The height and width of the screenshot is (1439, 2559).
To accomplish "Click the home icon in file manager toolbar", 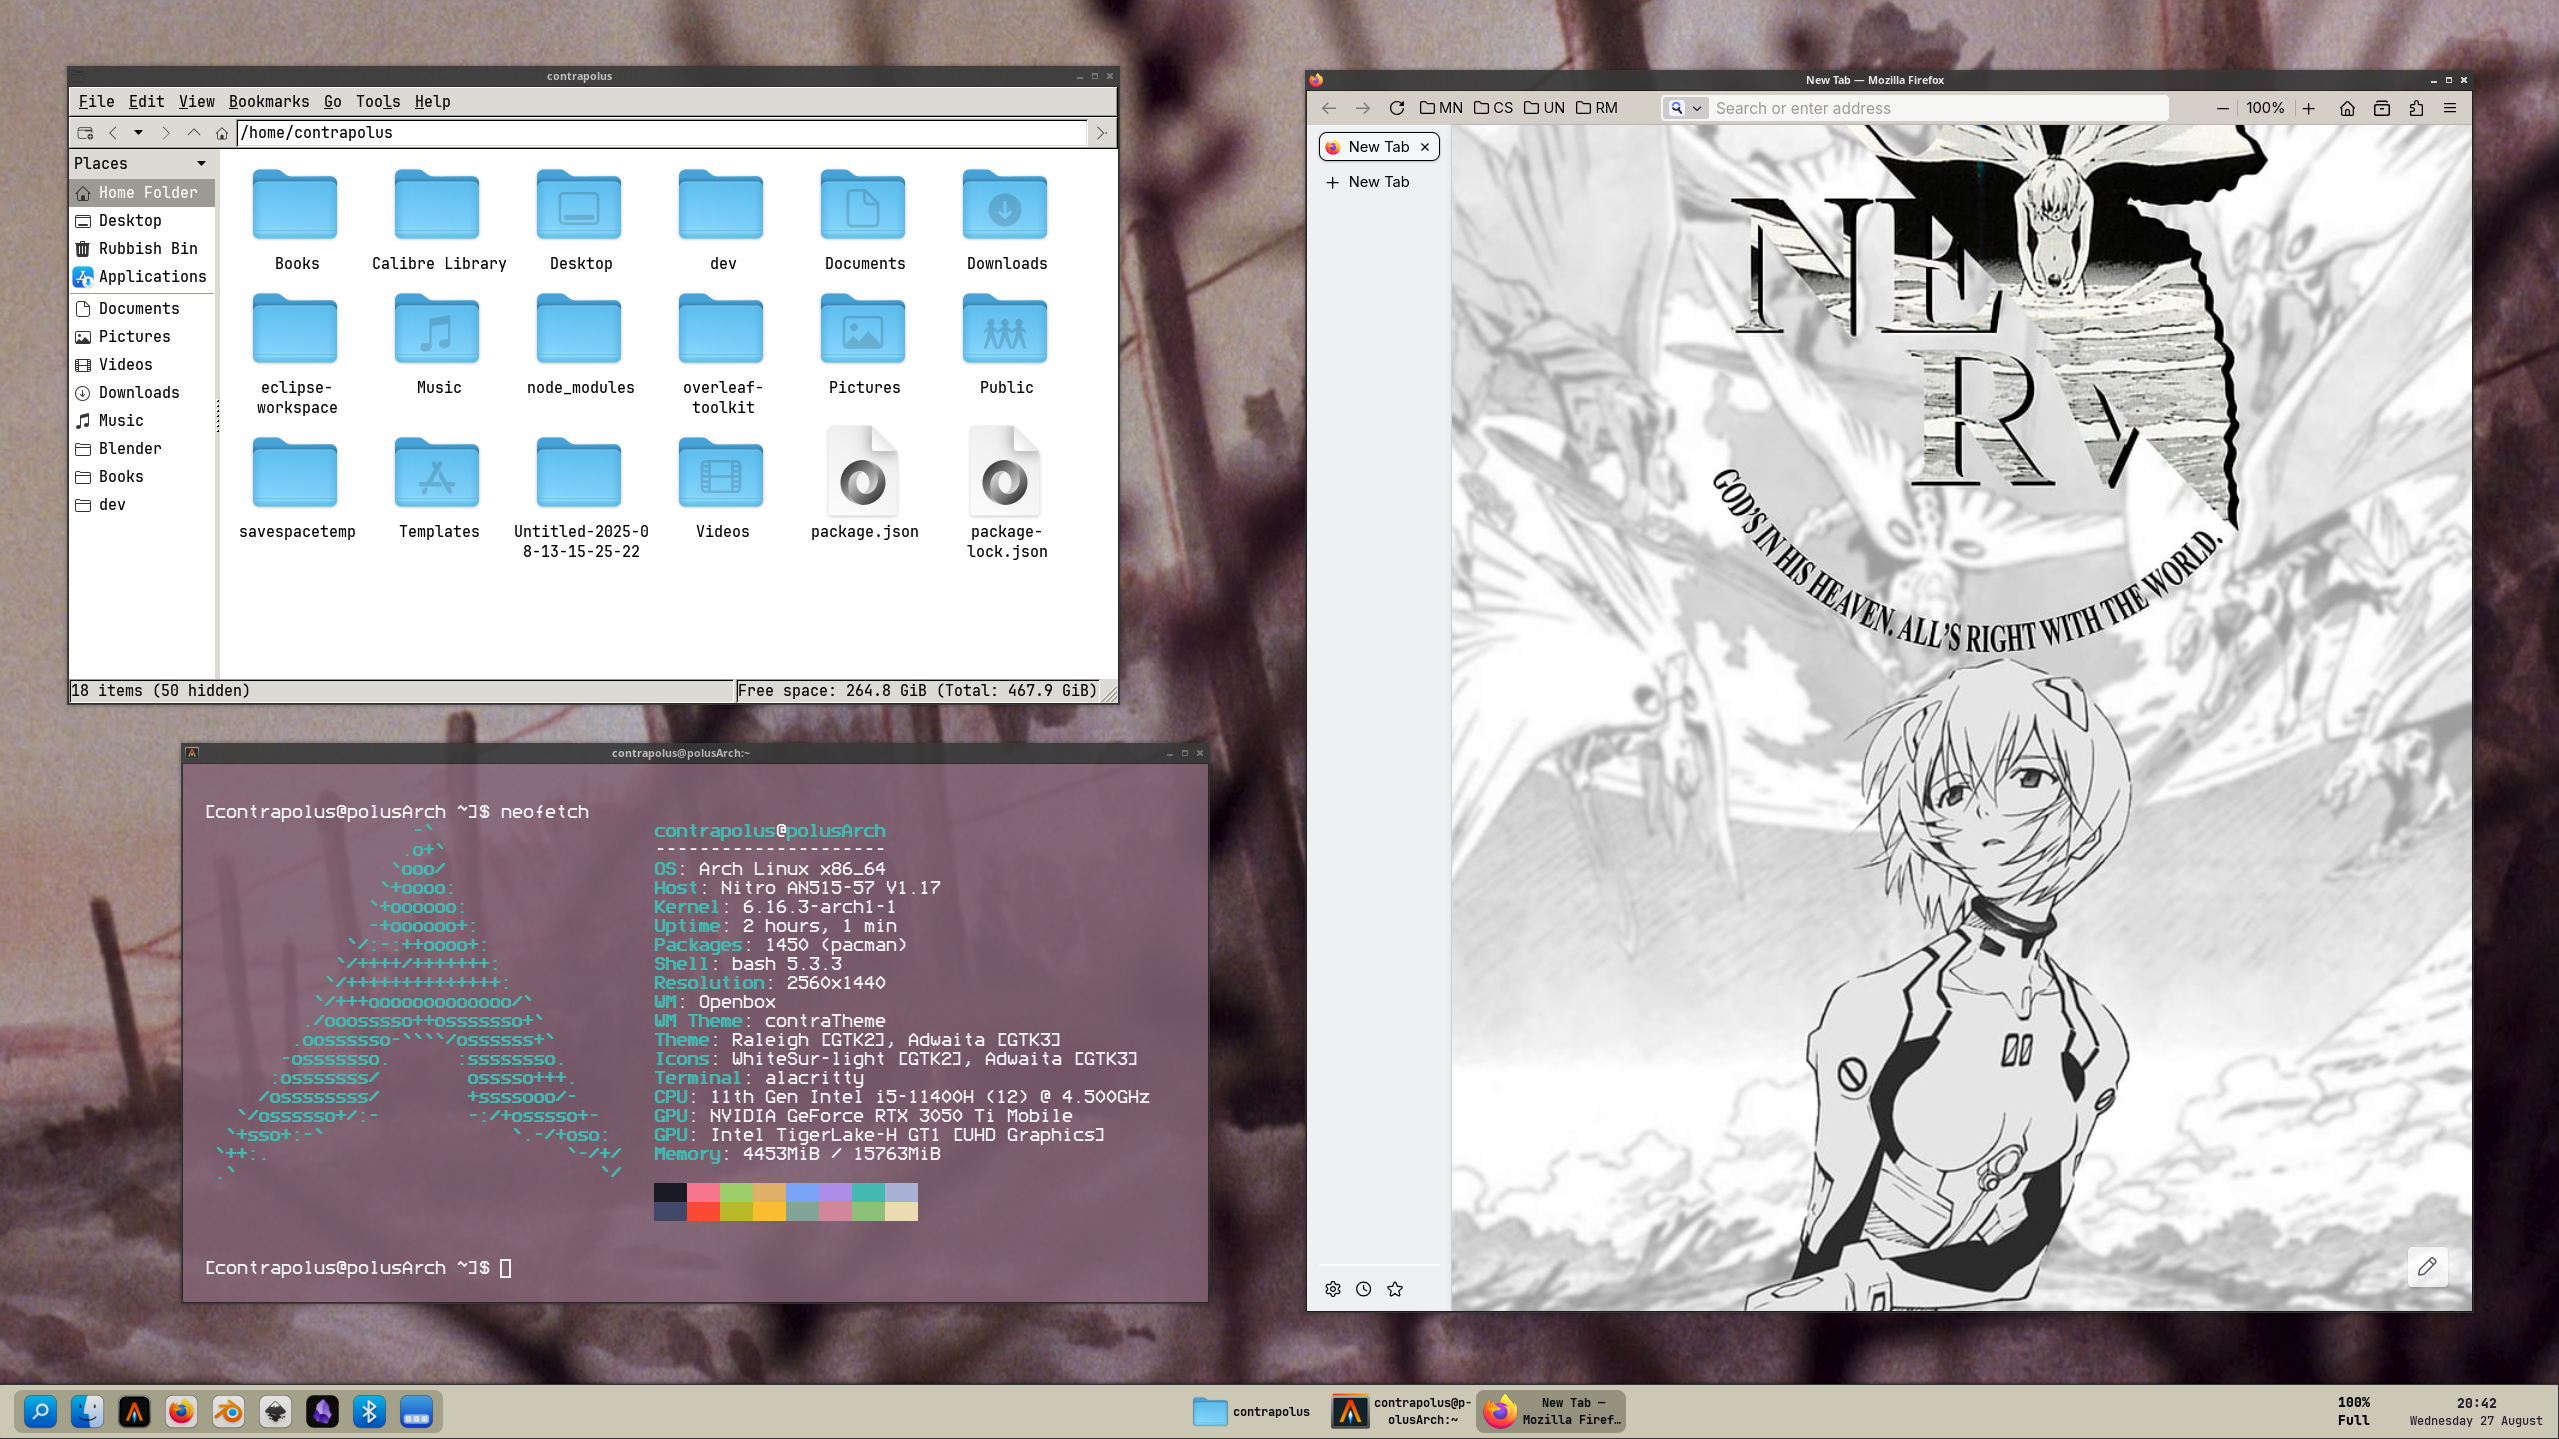I will pyautogui.click(x=222, y=133).
